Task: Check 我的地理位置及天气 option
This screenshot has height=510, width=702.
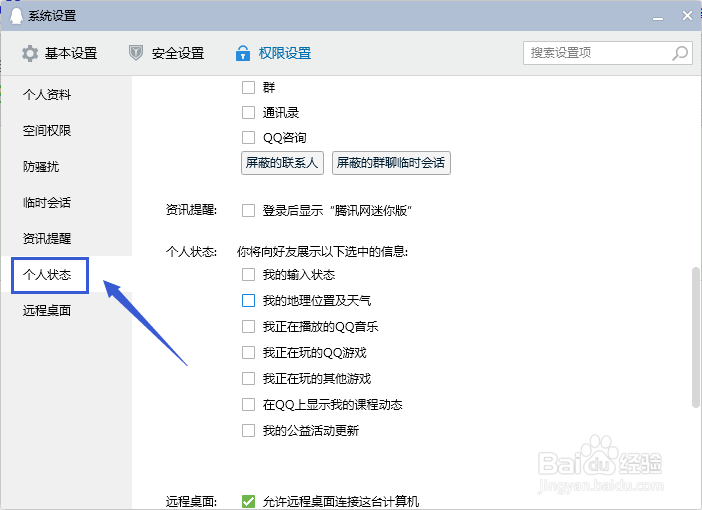Action: click(x=248, y=300)
